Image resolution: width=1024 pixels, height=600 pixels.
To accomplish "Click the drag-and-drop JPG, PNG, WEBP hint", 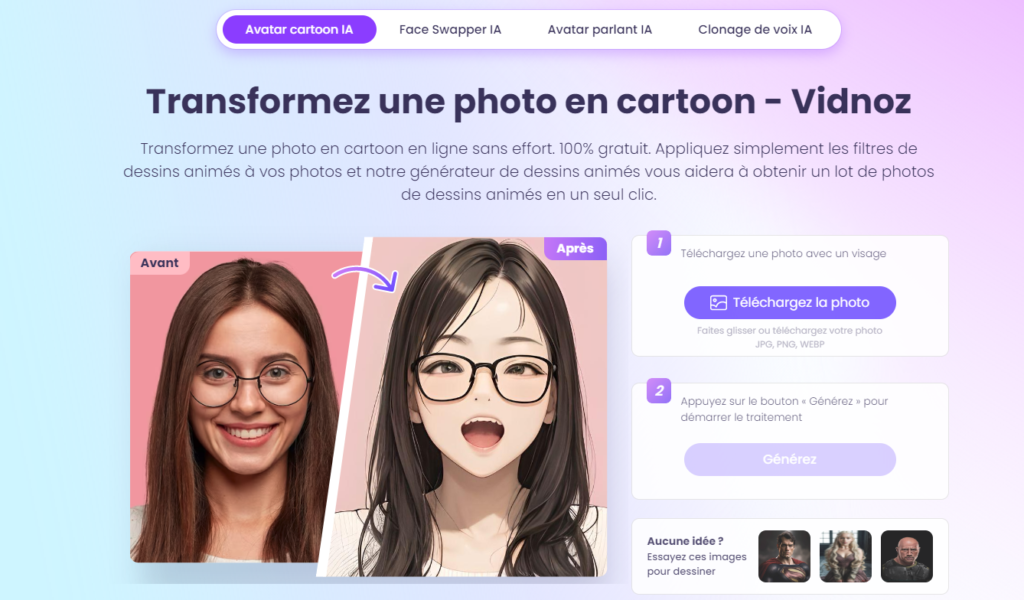I will (790, 337).
